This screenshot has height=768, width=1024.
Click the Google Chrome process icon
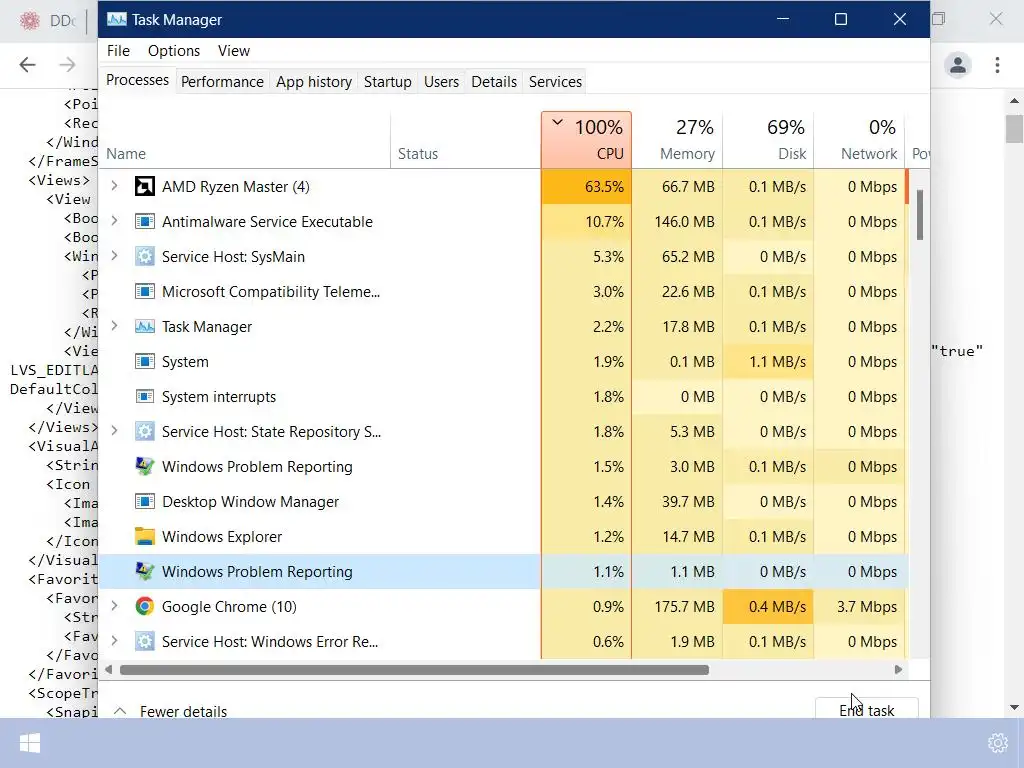(x=144, y=607)
